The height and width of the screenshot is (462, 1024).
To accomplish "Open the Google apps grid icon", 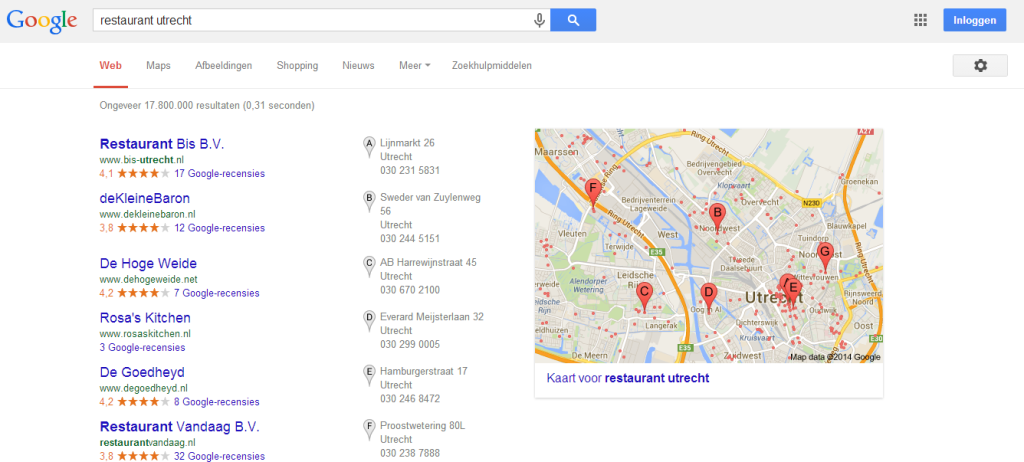I will pyautogui.click(x=920, y=20).
